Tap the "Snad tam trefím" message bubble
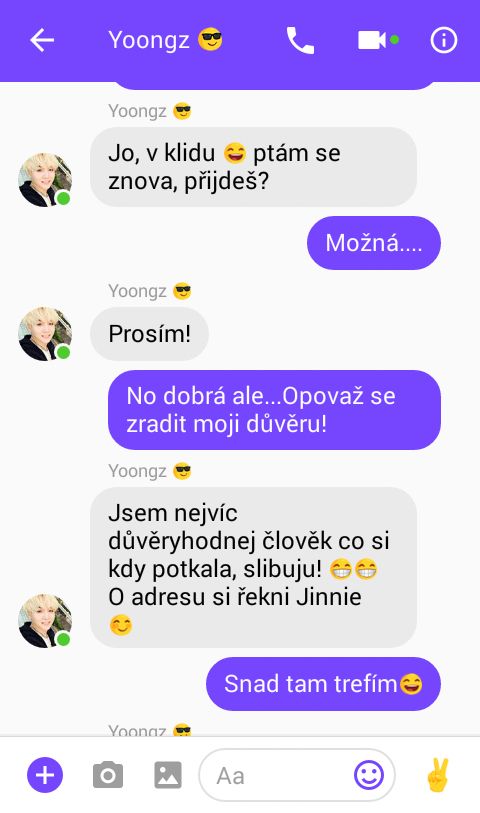 tap(323, 684)
